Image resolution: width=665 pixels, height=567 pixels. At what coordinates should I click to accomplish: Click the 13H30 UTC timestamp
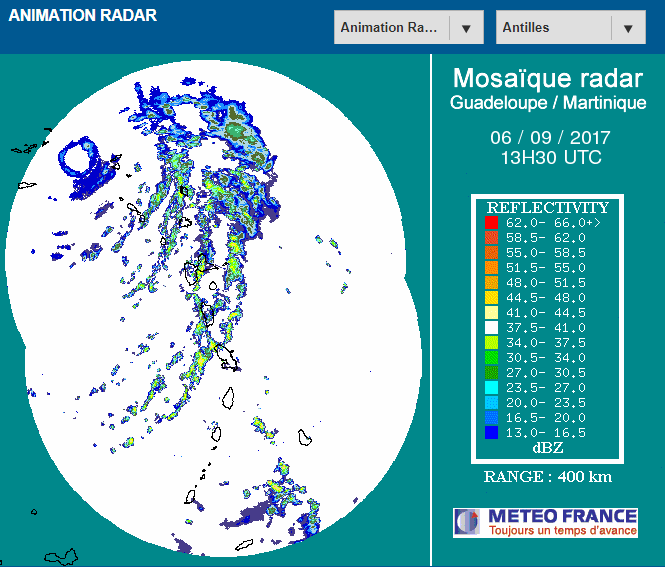[551, 158]
